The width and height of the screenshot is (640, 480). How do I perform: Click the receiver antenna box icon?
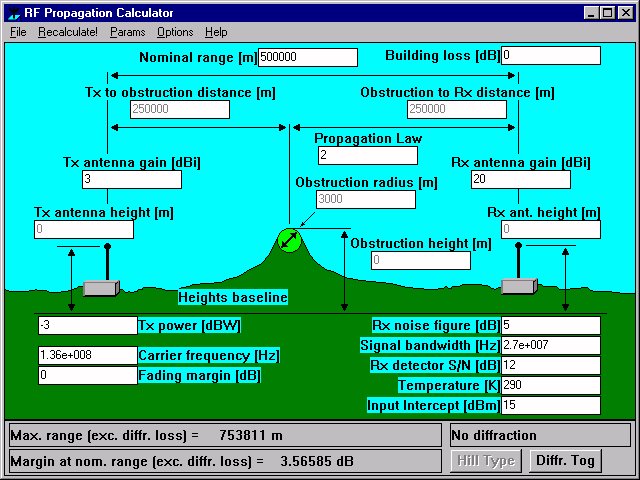[519, 287]
